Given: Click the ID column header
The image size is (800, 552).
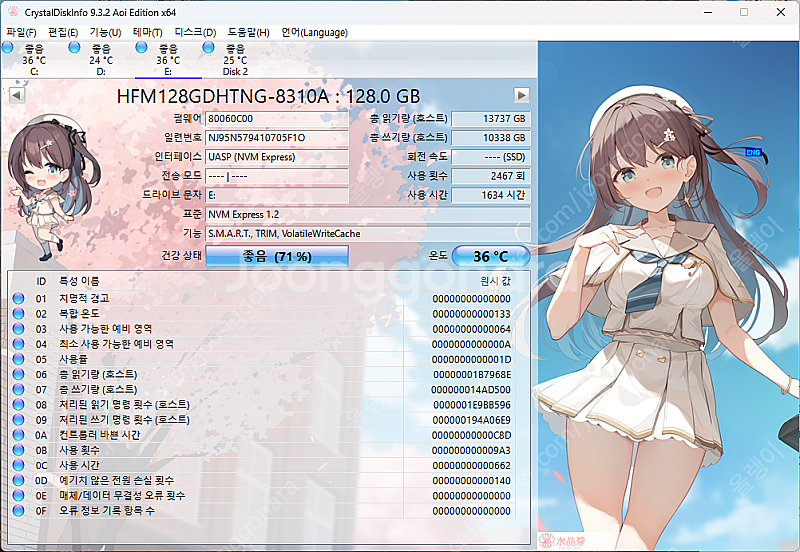Looking at the screenshot, I should 41,281.
